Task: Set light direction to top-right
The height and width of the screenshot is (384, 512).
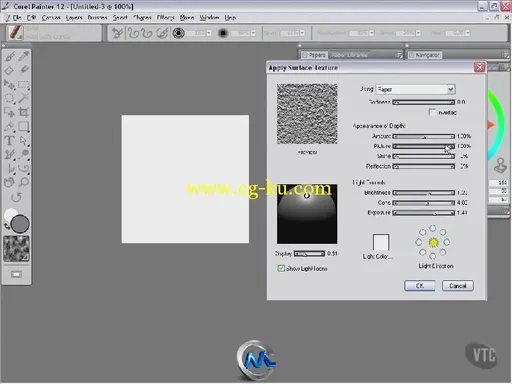Action: (x=443, y=232)
